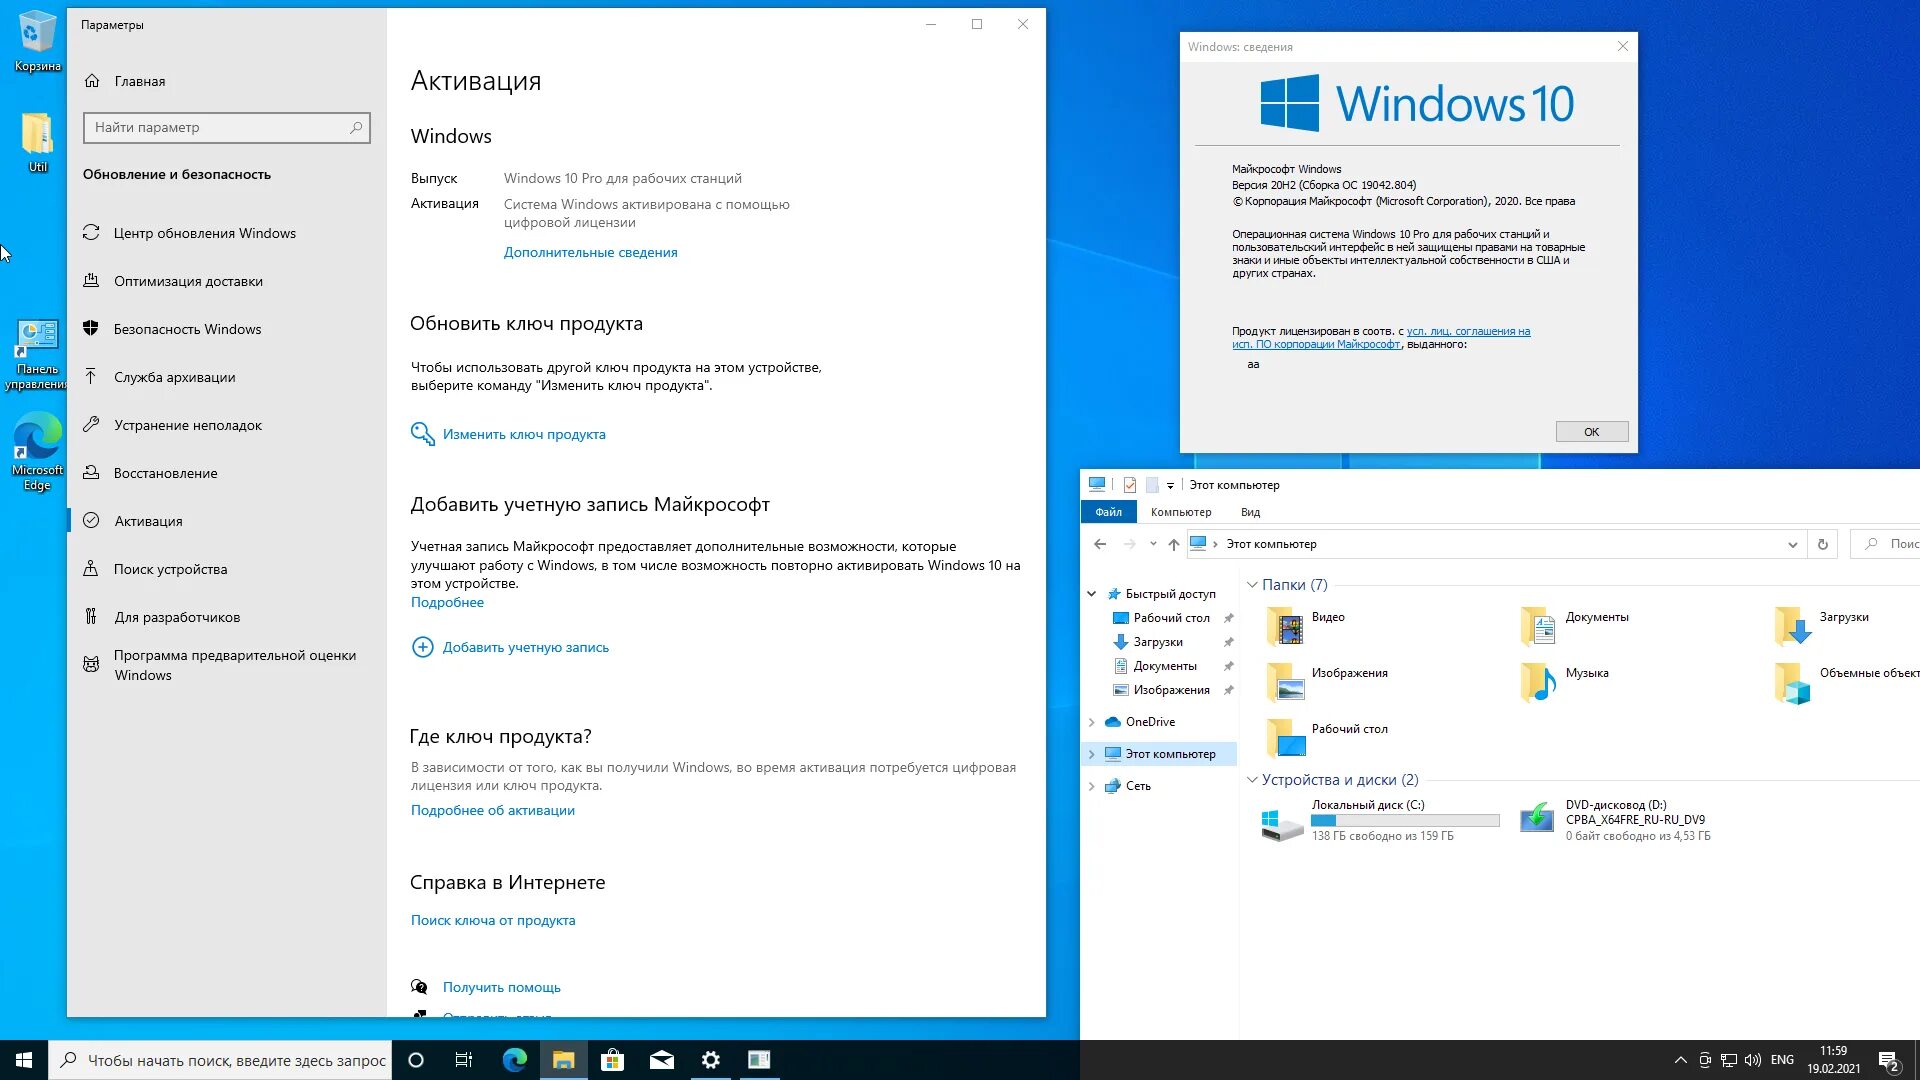Screen dimensions: 1920x1080
Task: Open Windows Security shield item
Action: 187,329
